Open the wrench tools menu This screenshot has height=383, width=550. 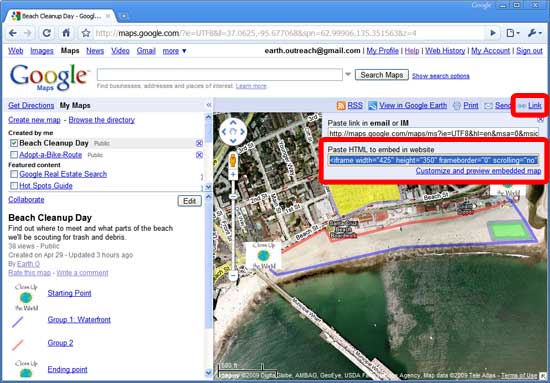[534, 33]
